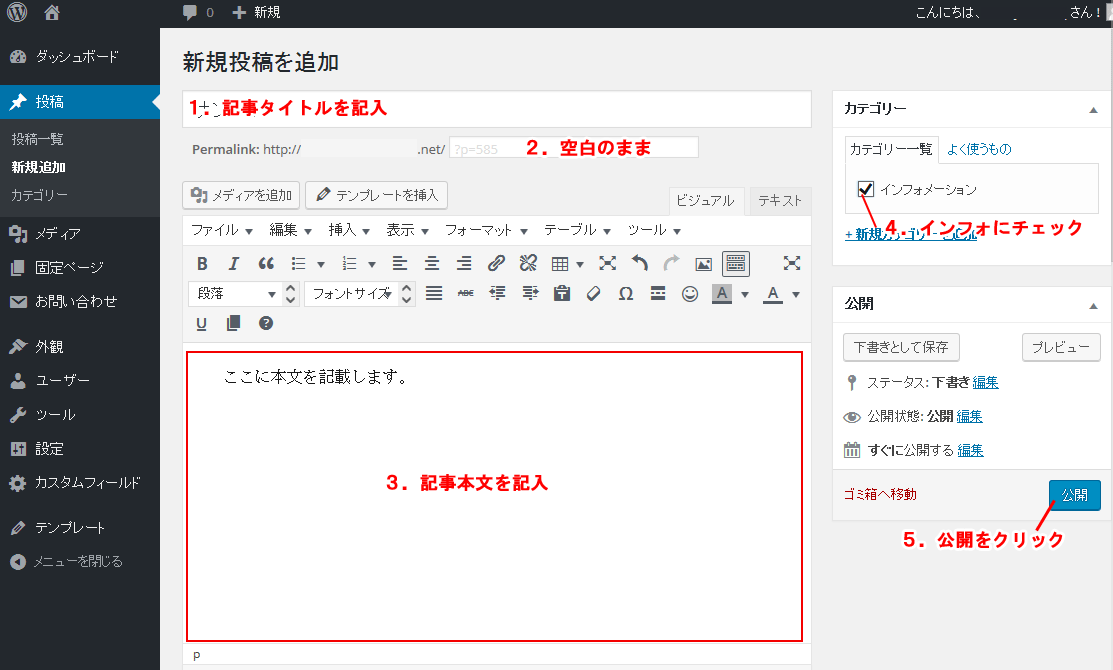
Task: Click the undo arrow icon
Action: 640,264
